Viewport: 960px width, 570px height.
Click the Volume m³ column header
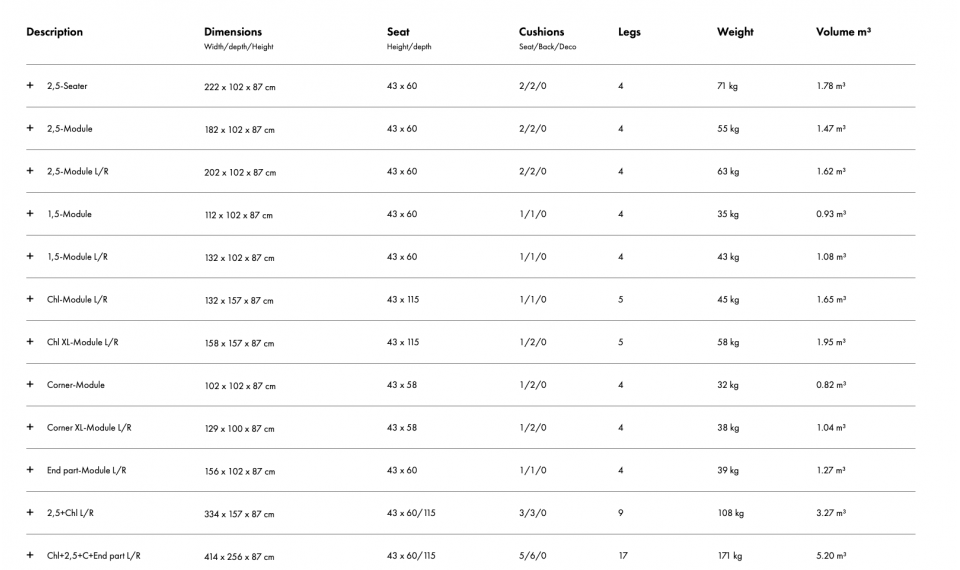click(x=843, y=32)
